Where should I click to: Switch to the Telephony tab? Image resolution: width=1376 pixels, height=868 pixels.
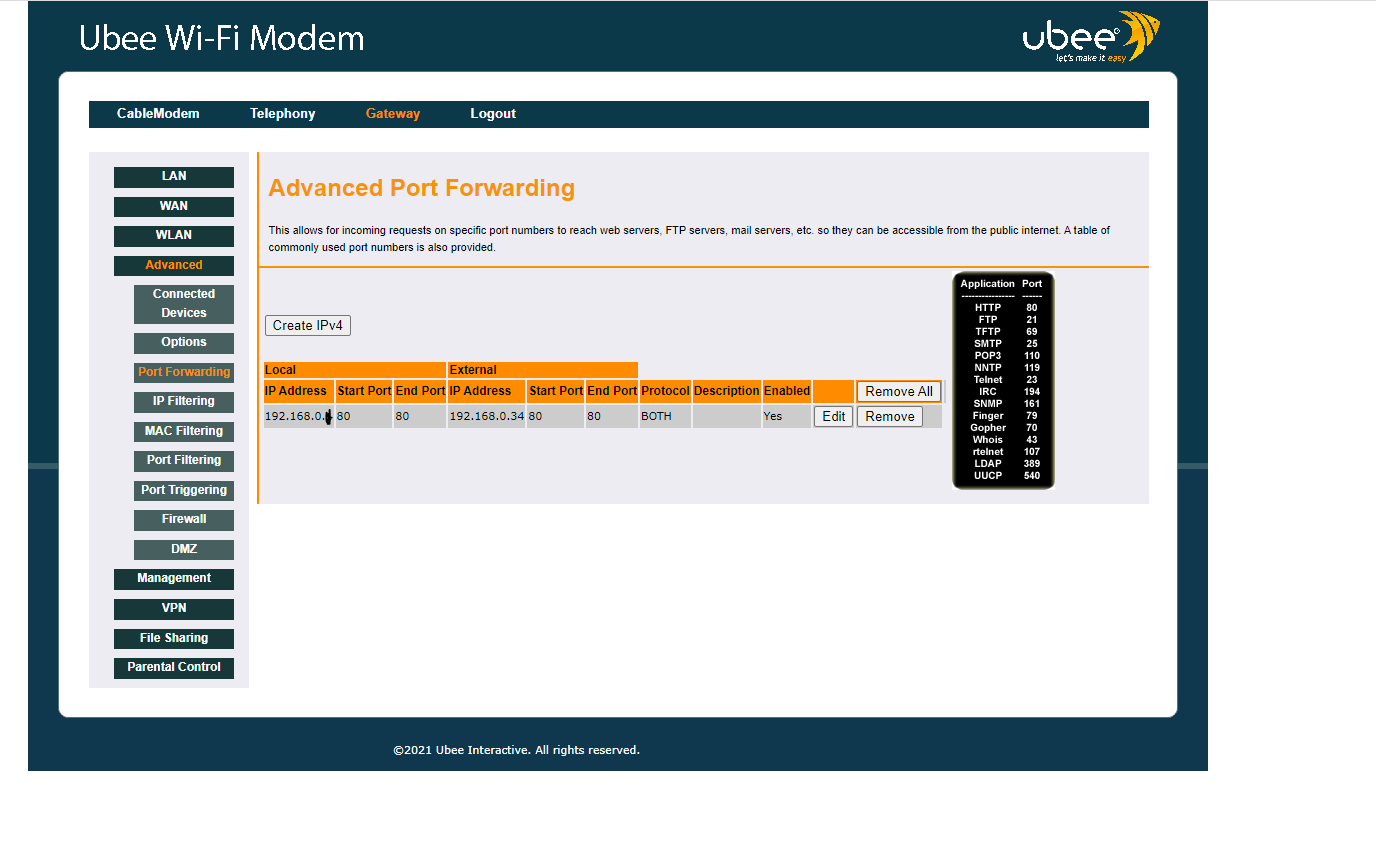click(x=282, y=114)
